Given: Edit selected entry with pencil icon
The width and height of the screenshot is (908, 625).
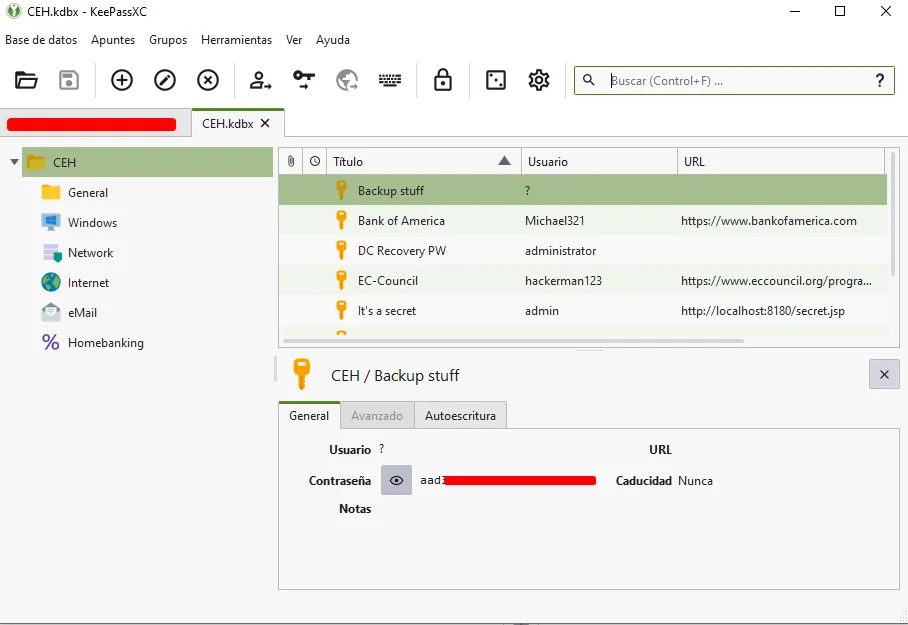Looking at the screenshot, I should pyautogui.click(x=164, y=80).
